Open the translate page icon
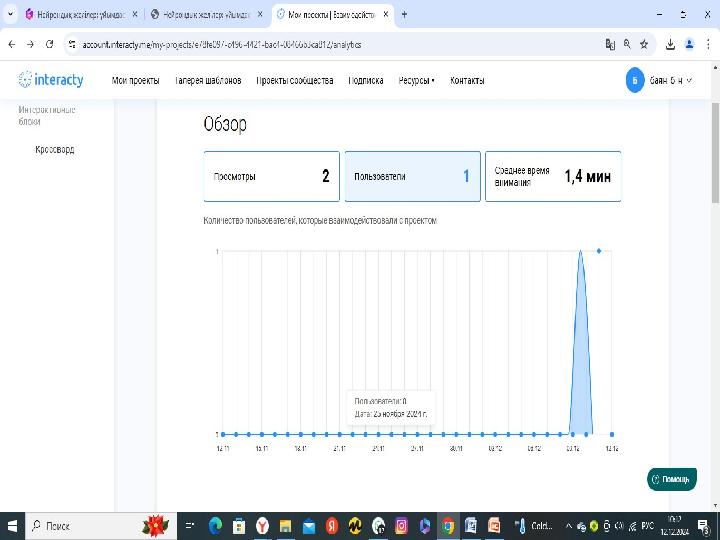The image size is (720, 540). [x=610, y=44]
